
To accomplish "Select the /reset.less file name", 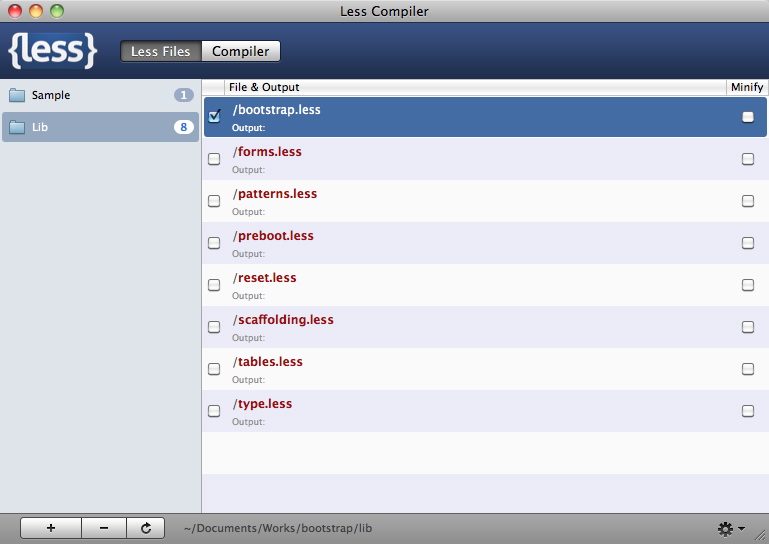I will 265,278.
